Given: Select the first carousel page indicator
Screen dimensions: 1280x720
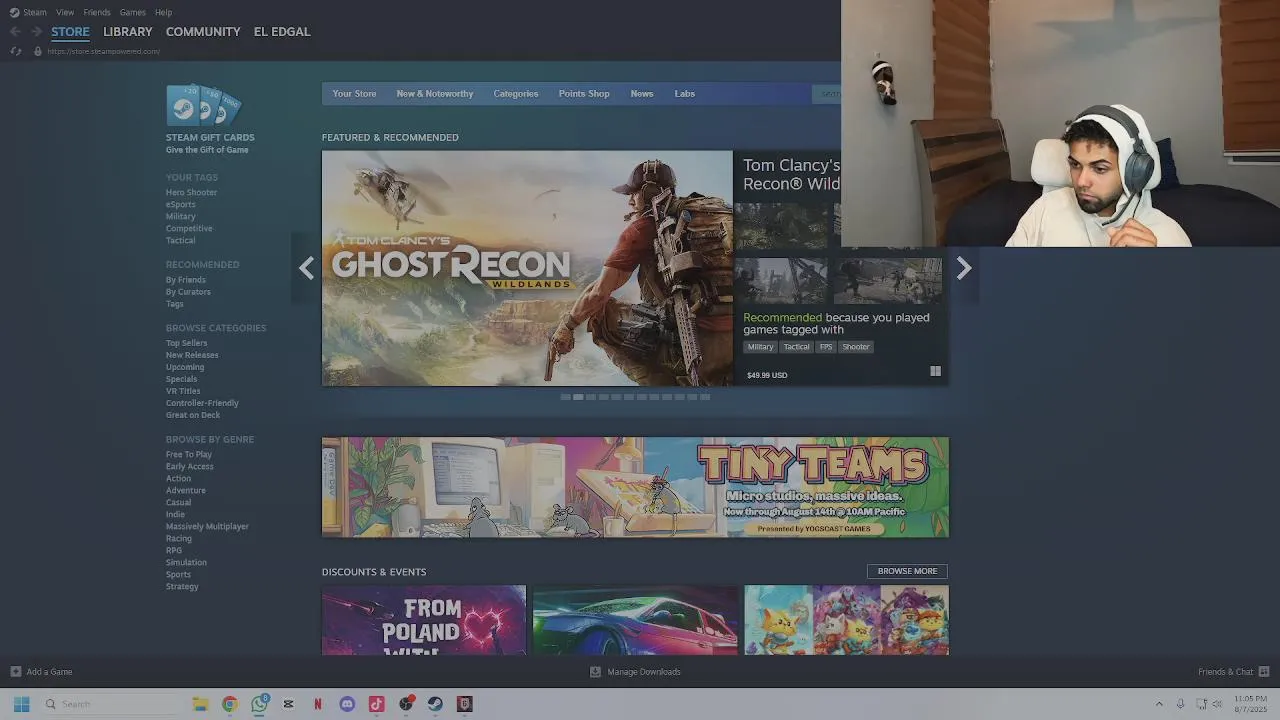Looking at the screenshot, I should [565, 397].
